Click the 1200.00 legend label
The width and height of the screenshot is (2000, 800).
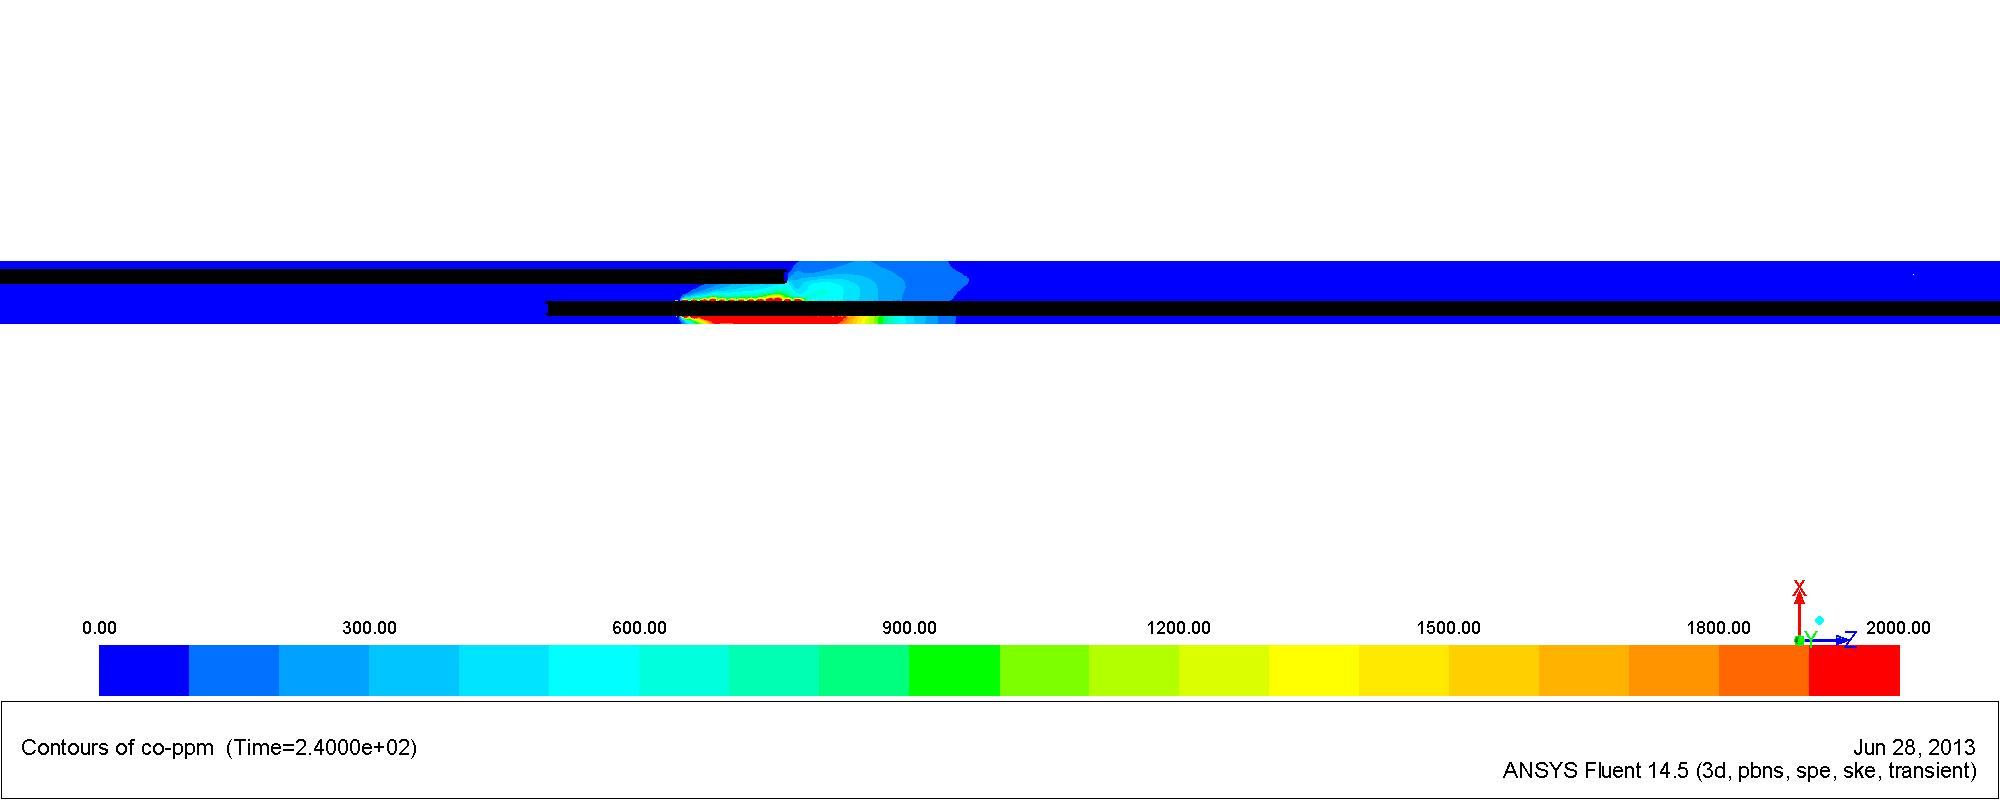pyautogui.click(x=1178, y=628)
